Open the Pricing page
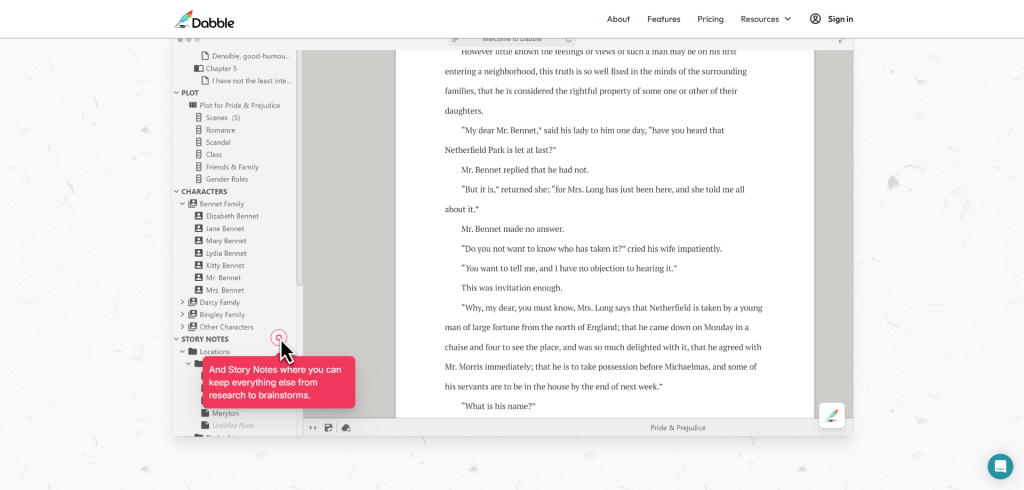Screen dimensions: 1024x490 [x=710, y=19]
